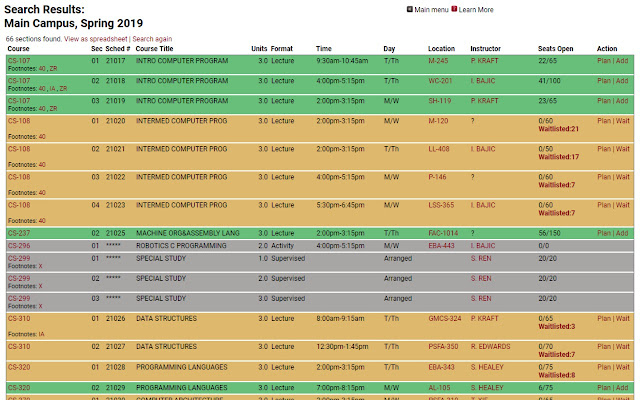The image size is (640, 400).
Task: Click the Main menu icon
Action: point(409,9)
